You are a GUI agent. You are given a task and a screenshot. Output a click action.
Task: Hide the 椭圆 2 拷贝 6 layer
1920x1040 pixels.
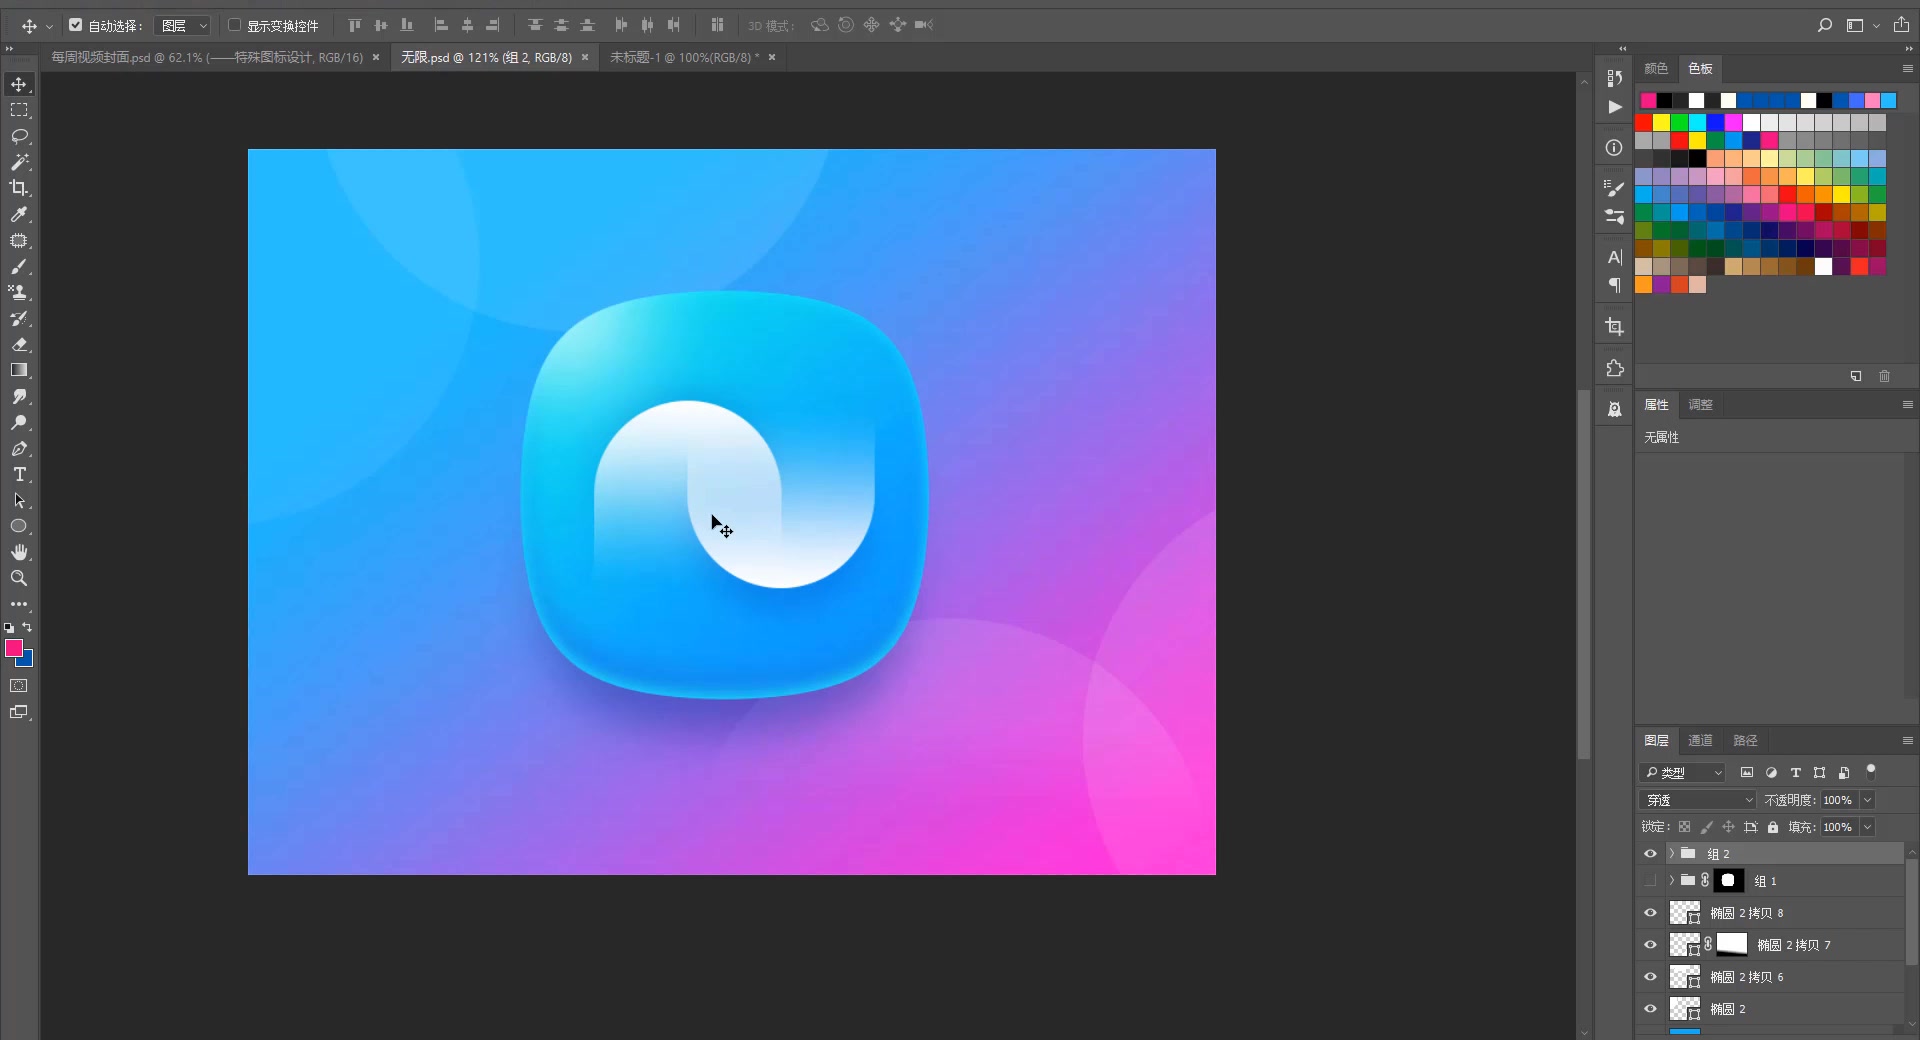click(1650, 976)
